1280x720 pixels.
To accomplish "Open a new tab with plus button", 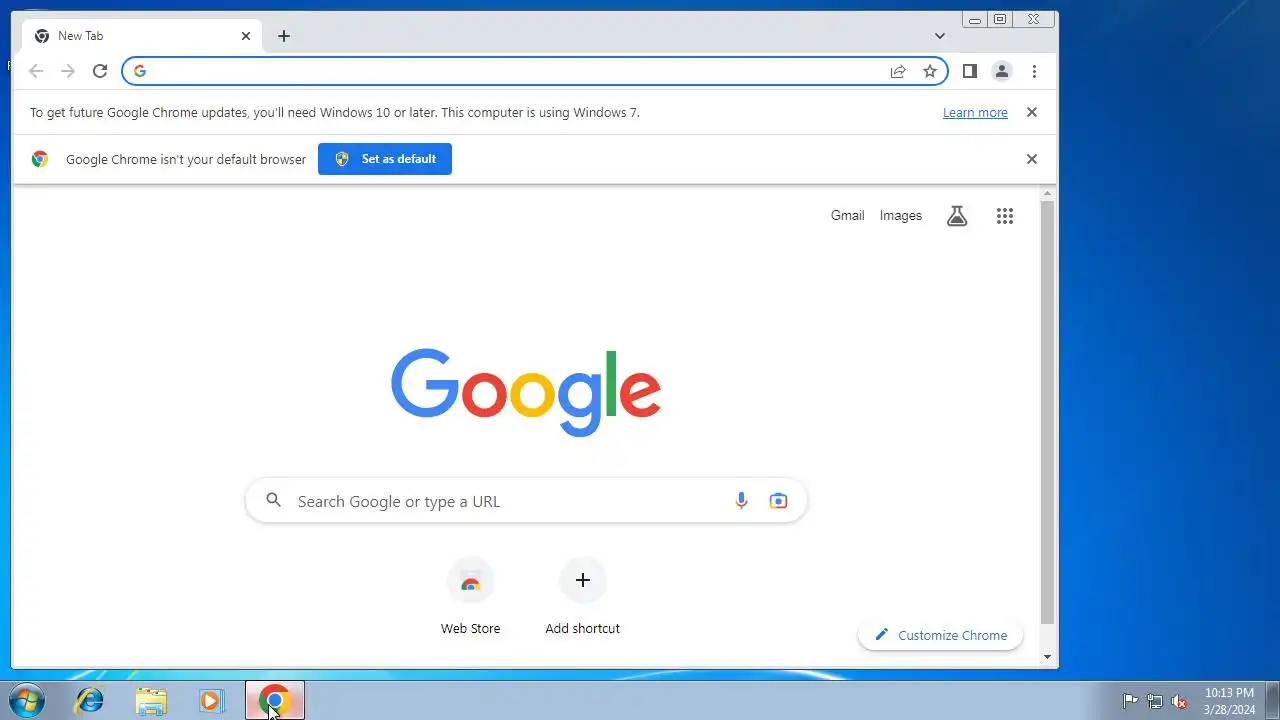I will tap(284, 36).
